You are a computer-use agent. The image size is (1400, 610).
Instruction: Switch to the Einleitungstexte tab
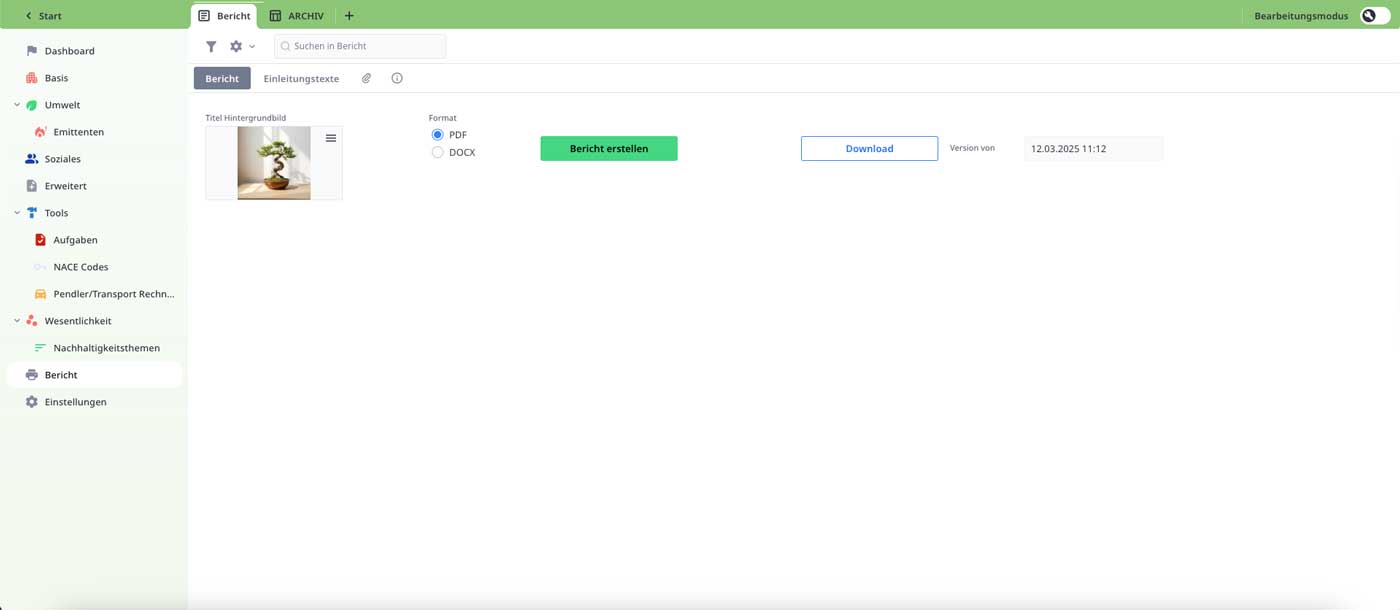(x=301, y=77)
